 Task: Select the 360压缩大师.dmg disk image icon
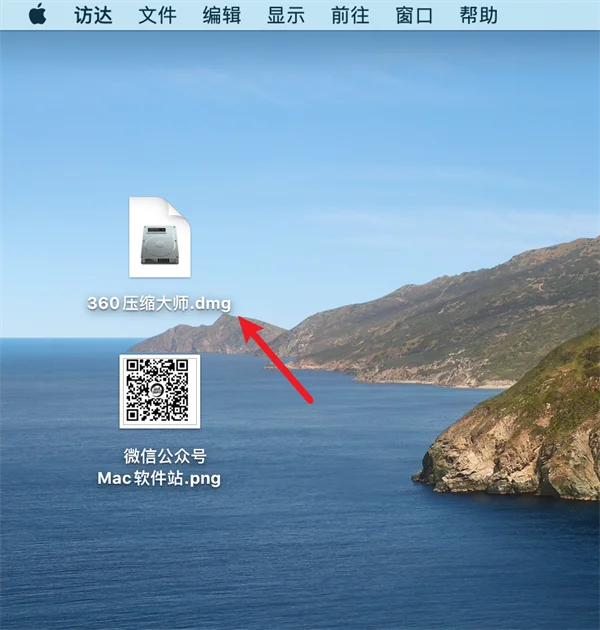coord(160,237)
